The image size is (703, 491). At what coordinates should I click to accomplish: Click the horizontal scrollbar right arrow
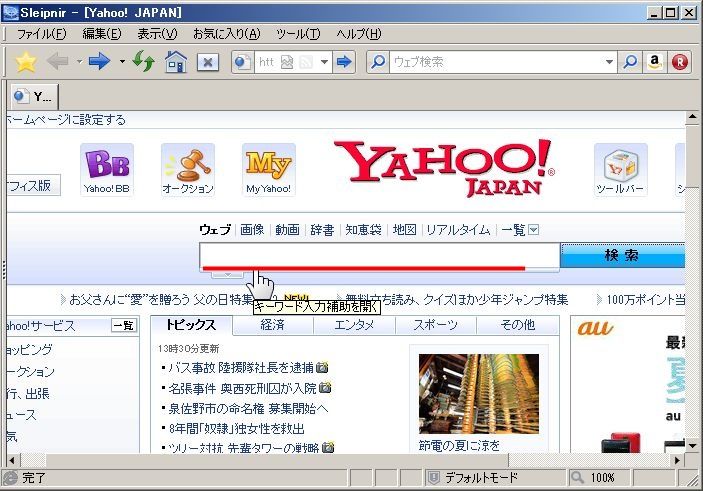point(677,460)
